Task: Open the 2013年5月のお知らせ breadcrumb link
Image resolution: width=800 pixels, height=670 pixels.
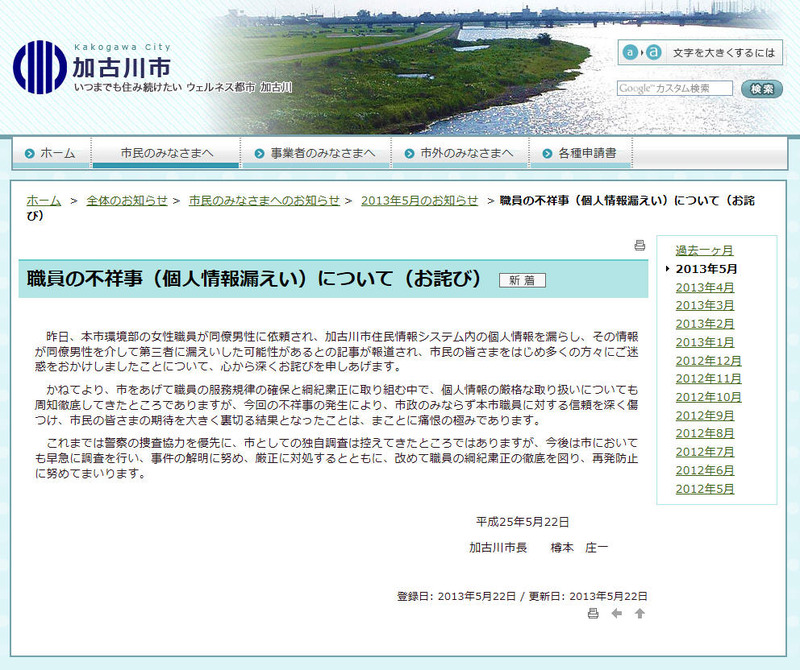Action: click(x=419, y=201)
